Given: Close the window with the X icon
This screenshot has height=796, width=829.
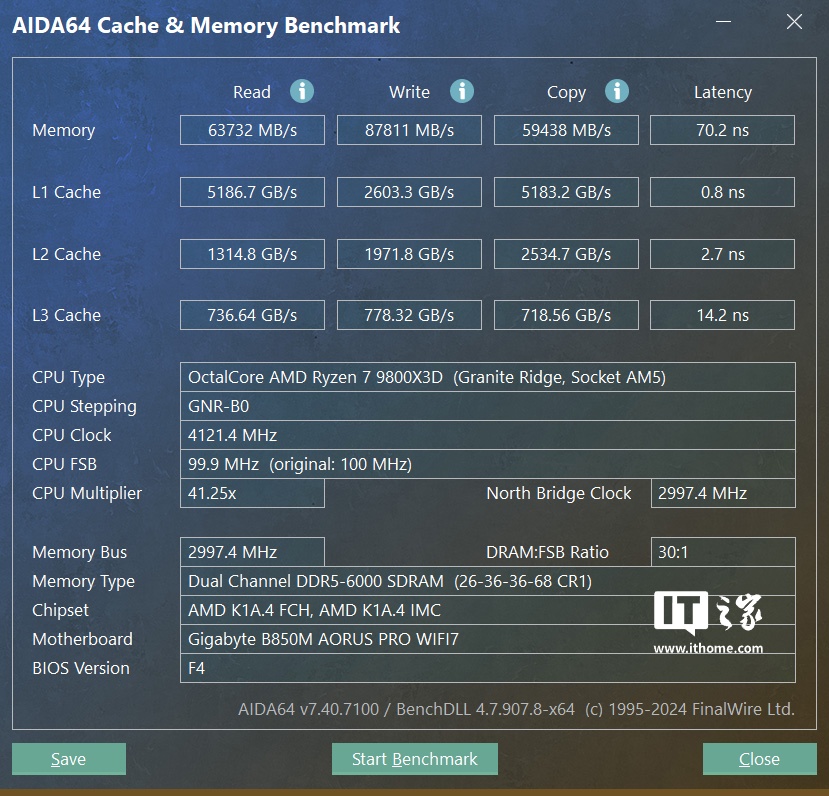Looking at the screenshot, I should click(794, 22).
